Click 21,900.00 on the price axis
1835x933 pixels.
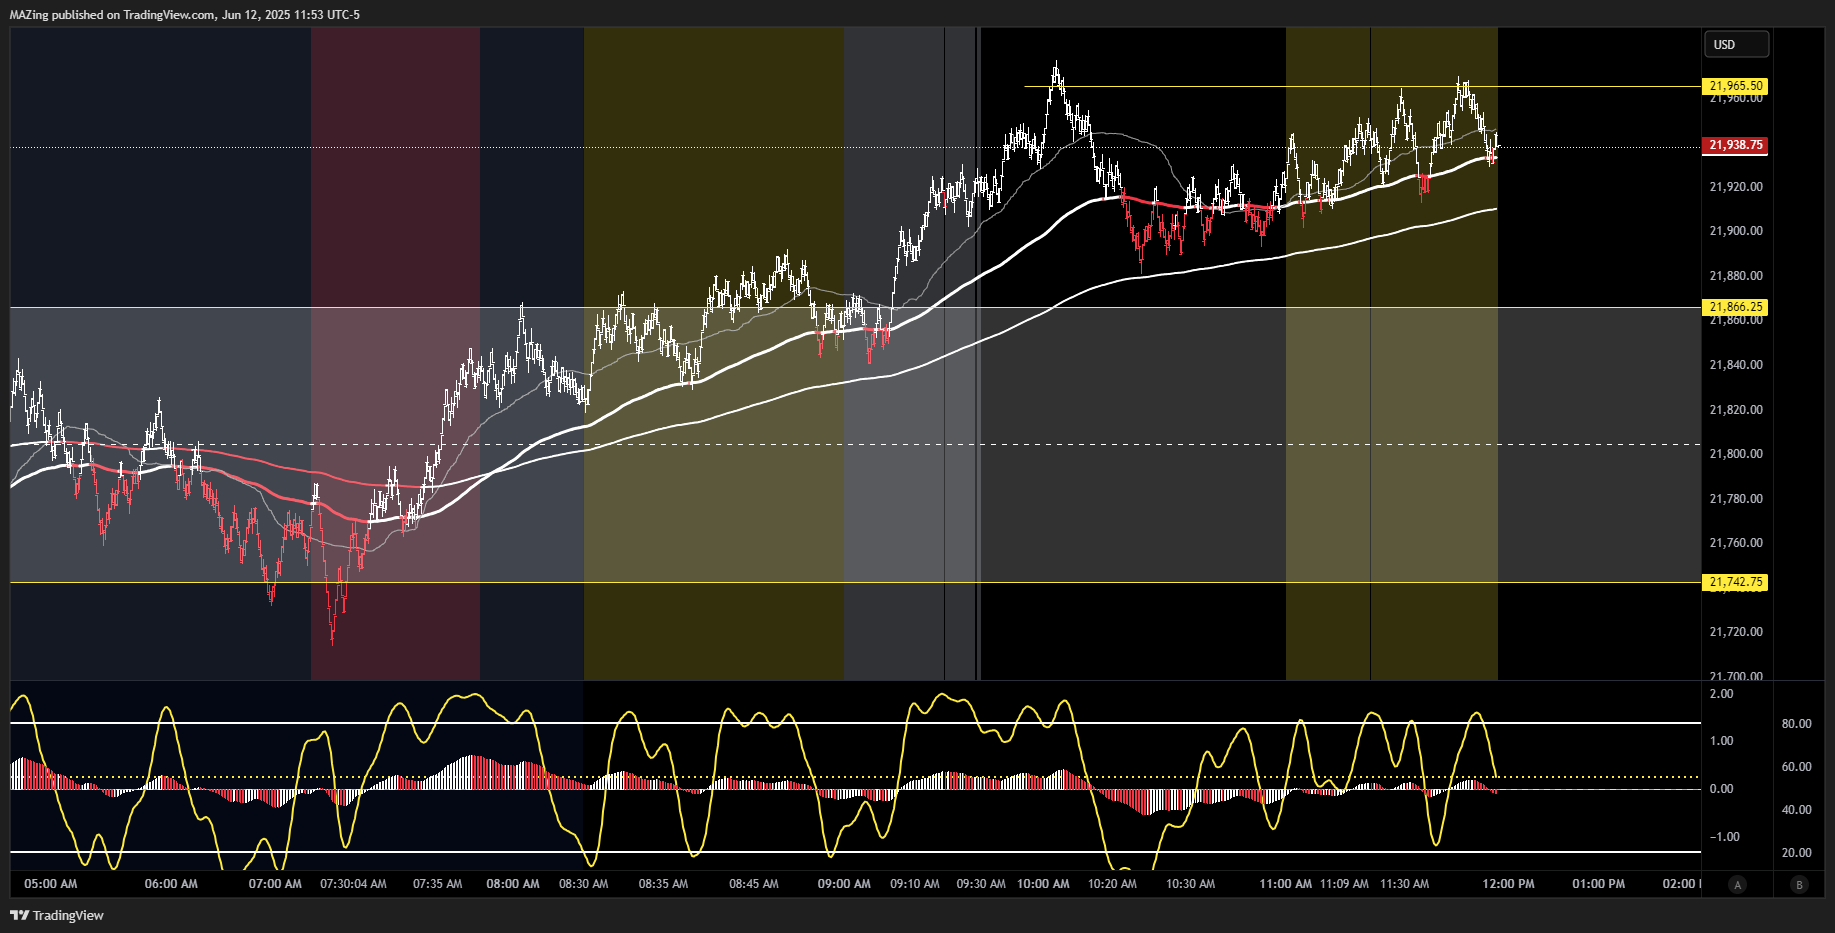(x=1736, y=231)
